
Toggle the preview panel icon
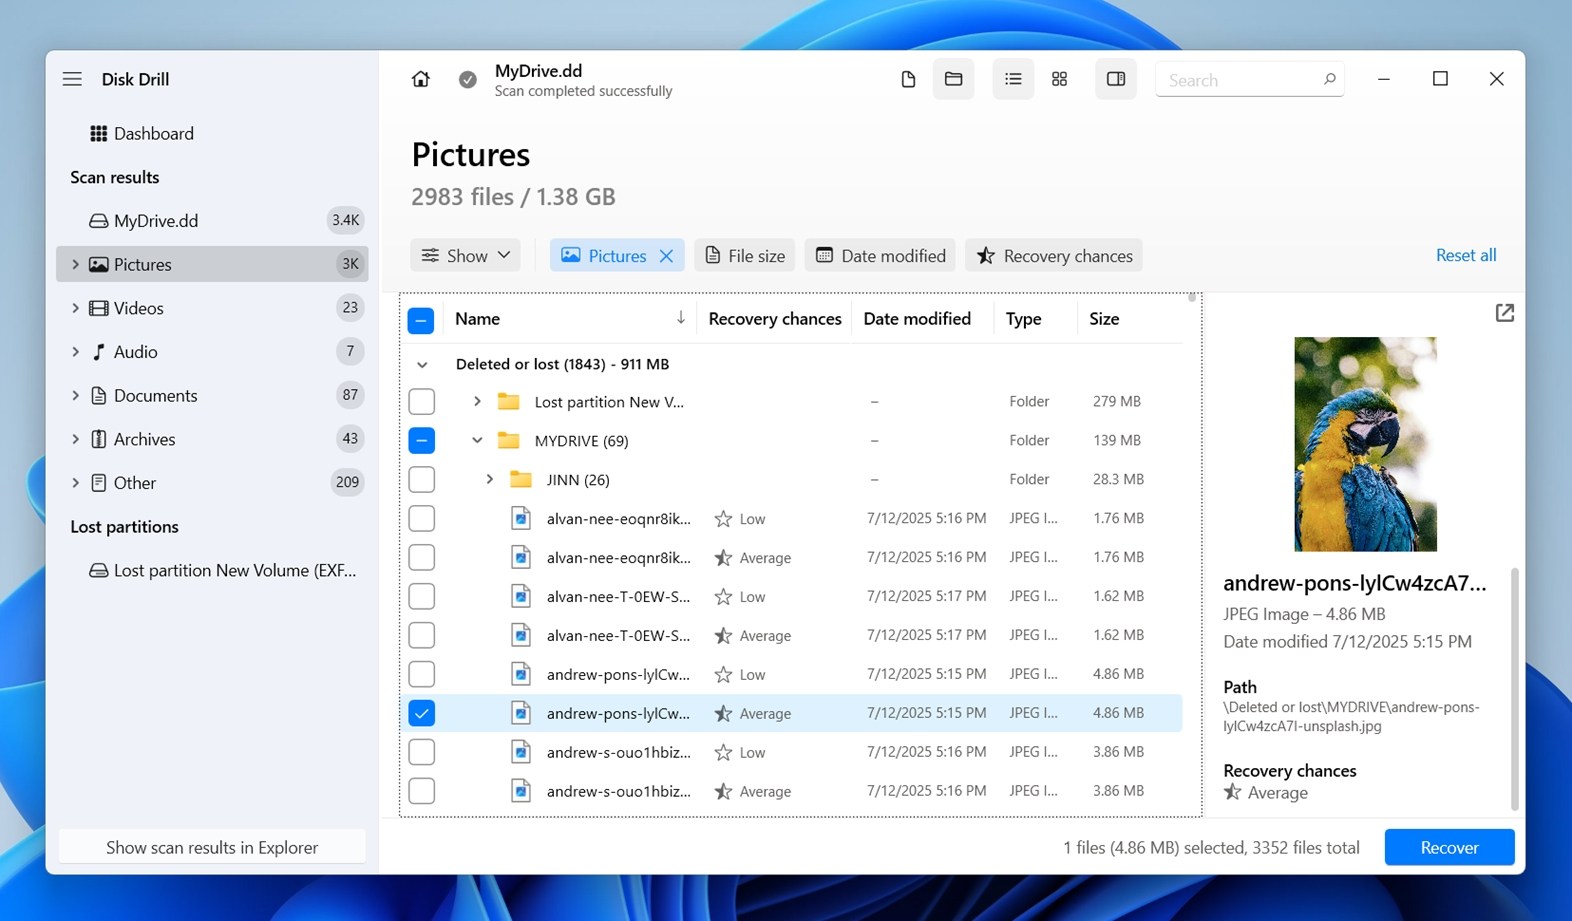point(1115,80)
